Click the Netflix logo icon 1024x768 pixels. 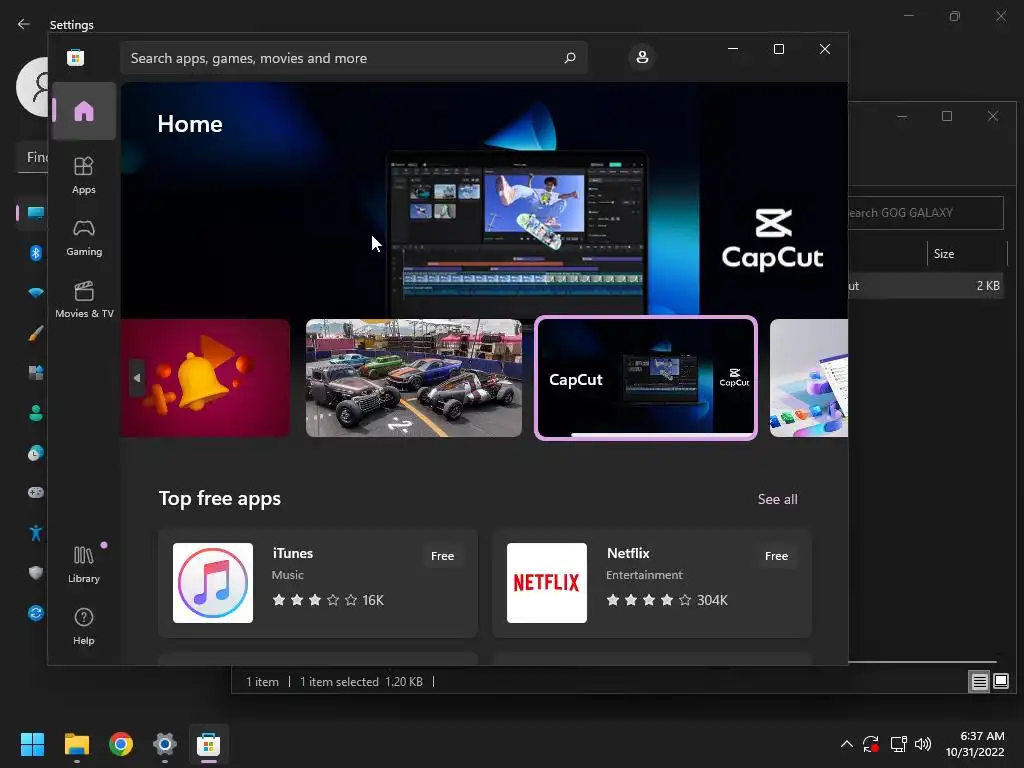pos(547,583)
